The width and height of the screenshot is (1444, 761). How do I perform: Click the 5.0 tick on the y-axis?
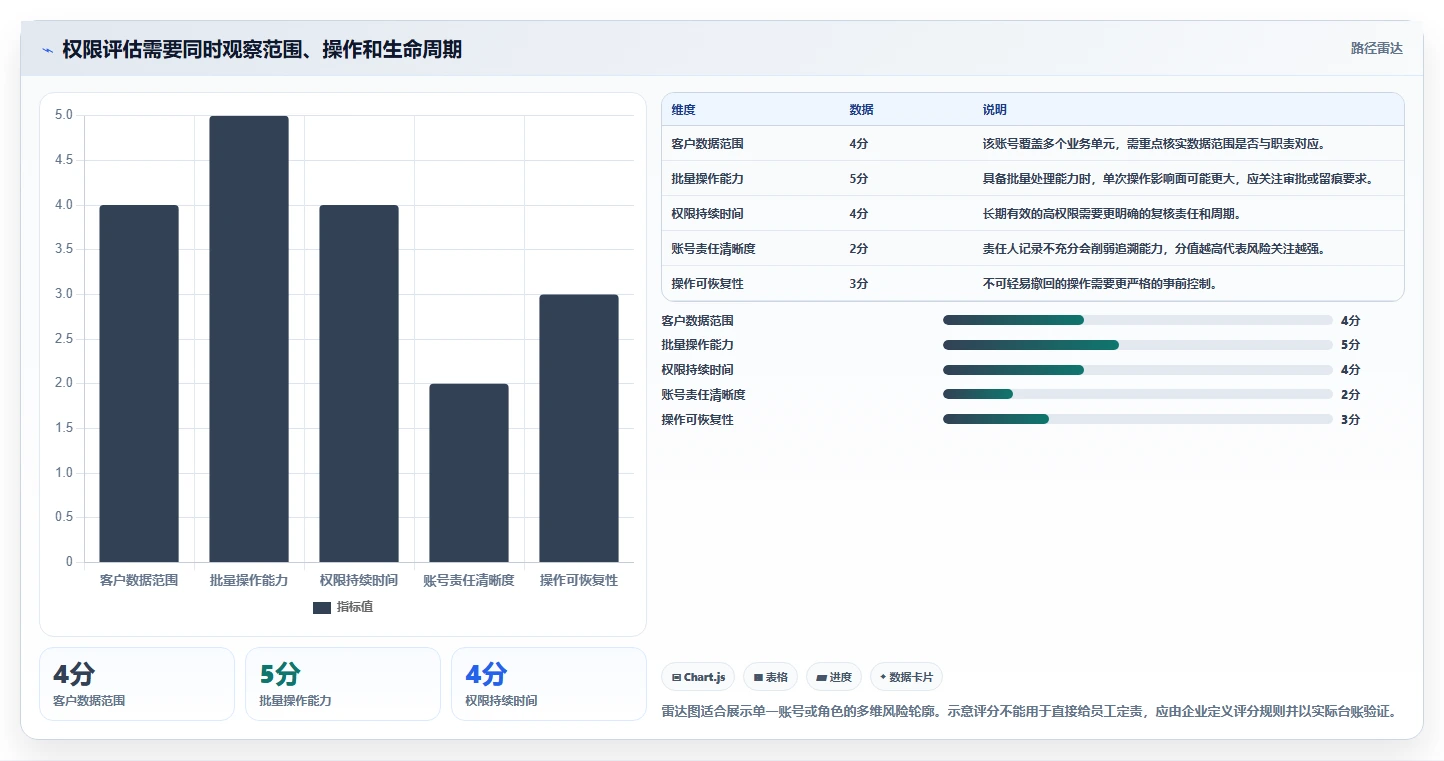point(63,115)
